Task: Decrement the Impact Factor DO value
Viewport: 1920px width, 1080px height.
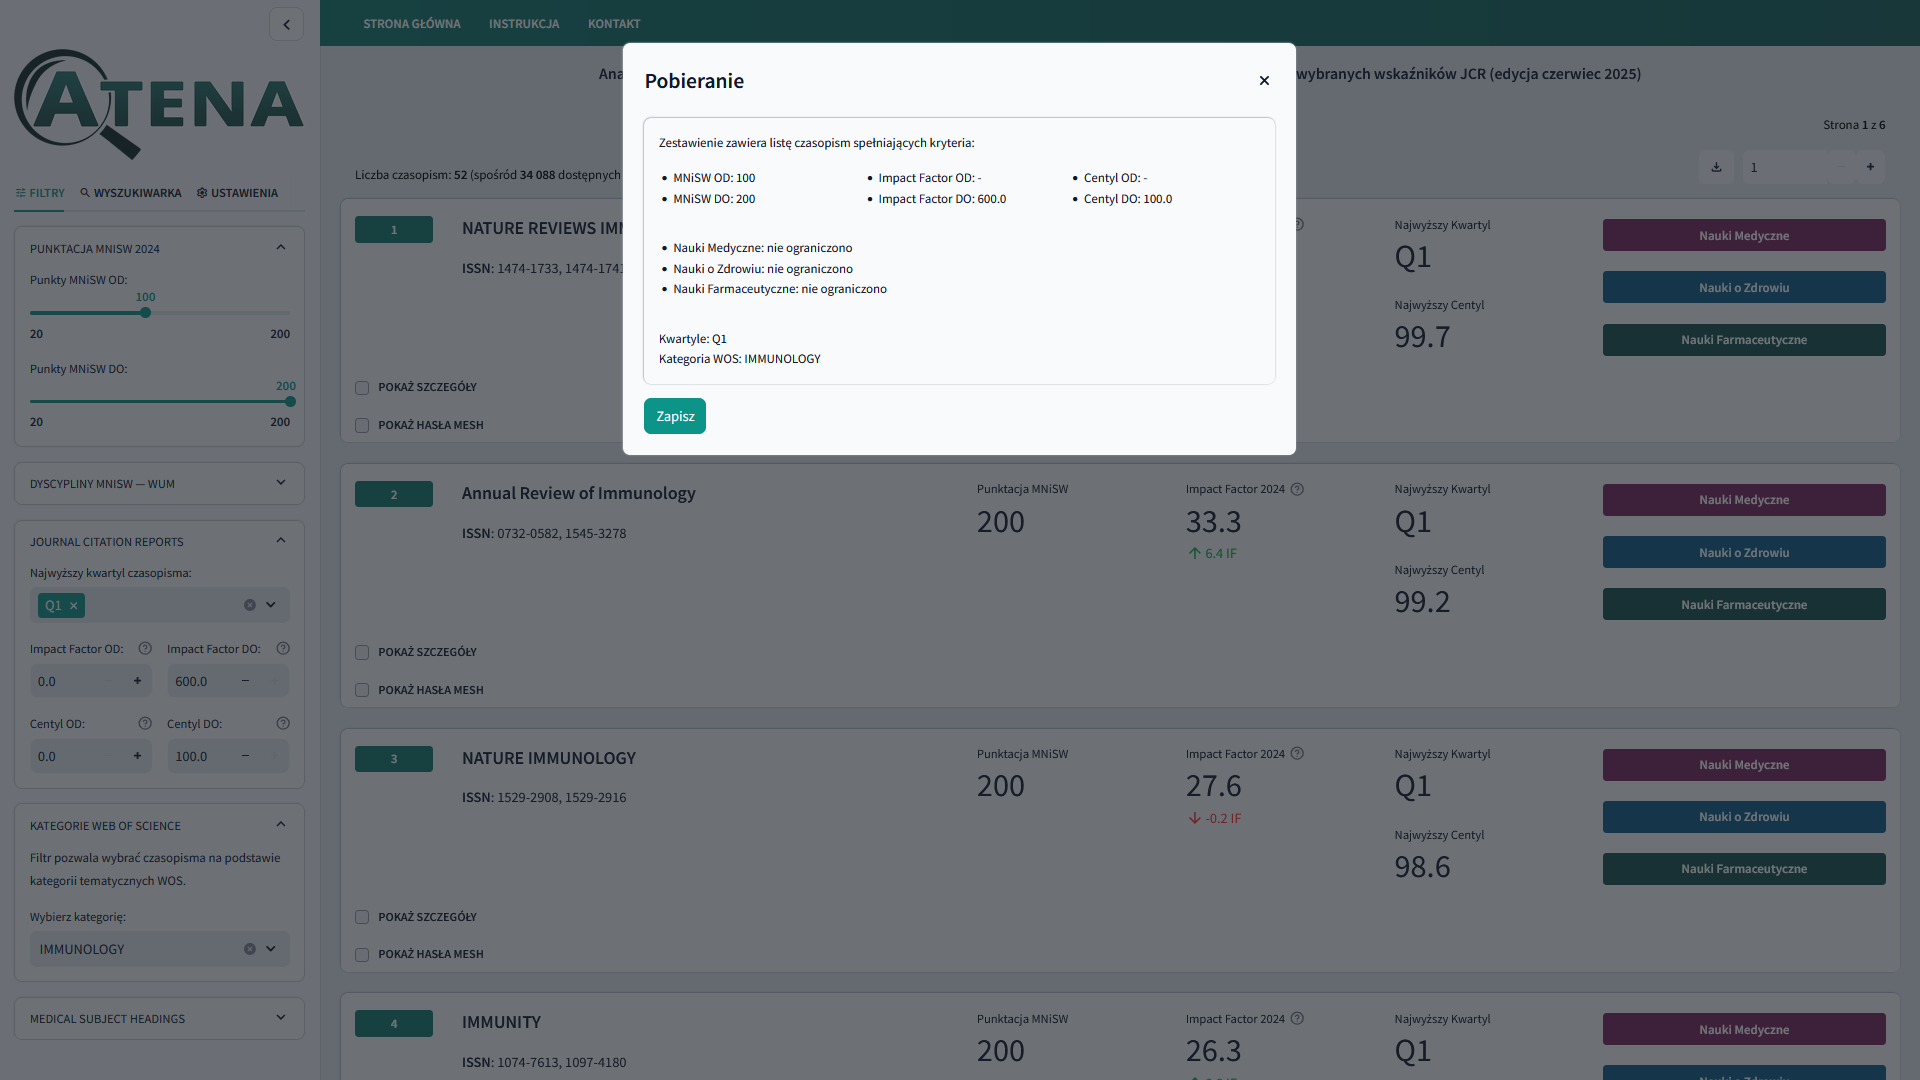Action: click(245, 681)
